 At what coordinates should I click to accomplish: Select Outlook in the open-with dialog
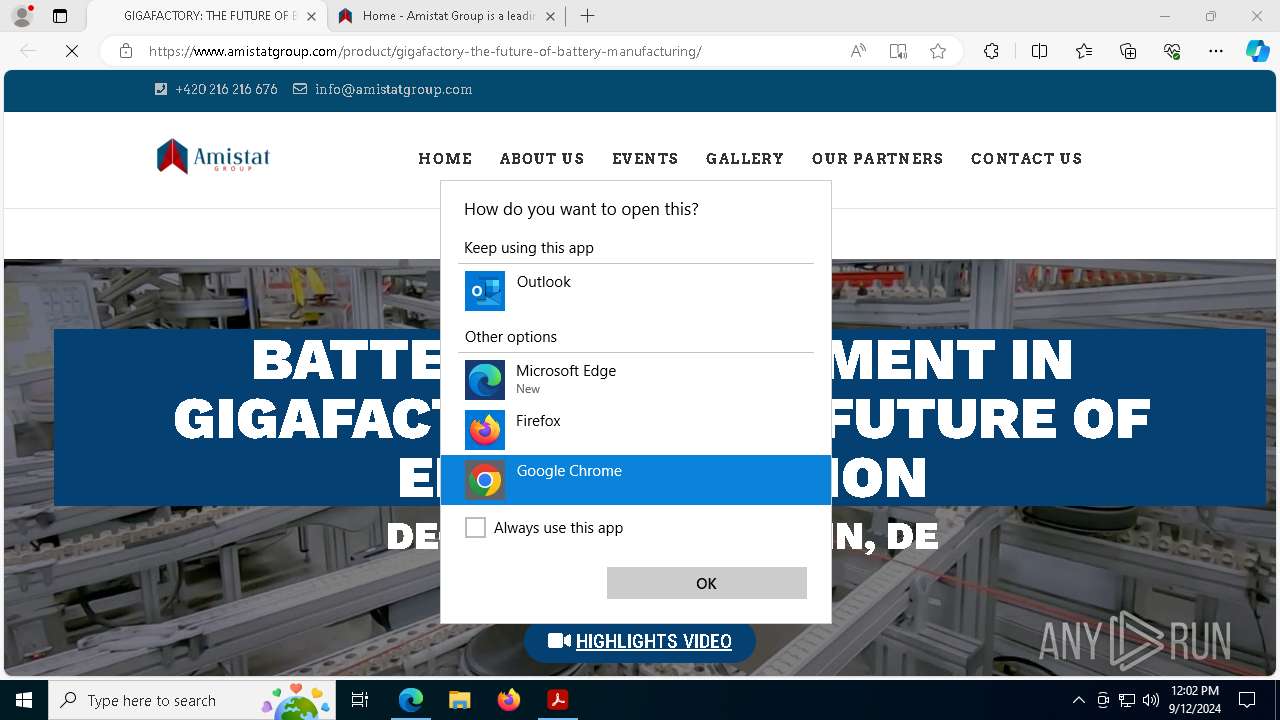coord(635,291)
